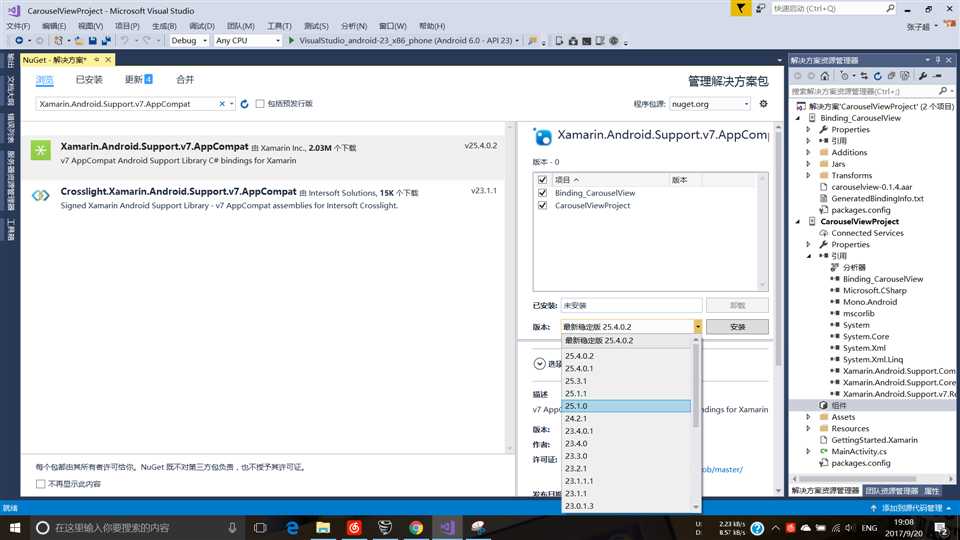The width and height of the screenshot is (960, 540).
Task: Select version 24.2.1 from the list
Action: (626, 418)
